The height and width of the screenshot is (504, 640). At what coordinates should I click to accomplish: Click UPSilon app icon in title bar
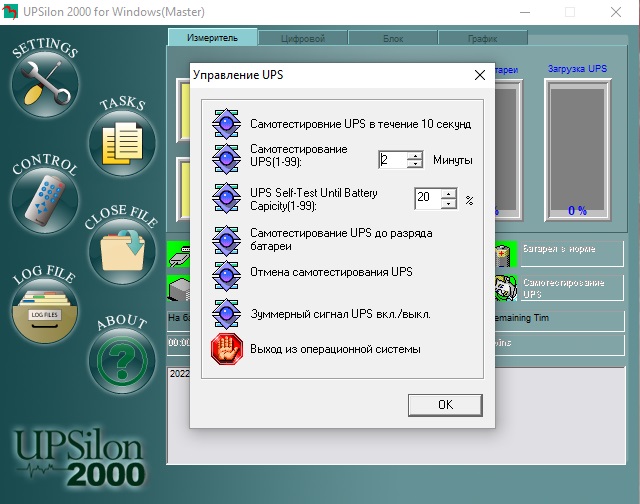pyautogui.click(x=10, y=11)
